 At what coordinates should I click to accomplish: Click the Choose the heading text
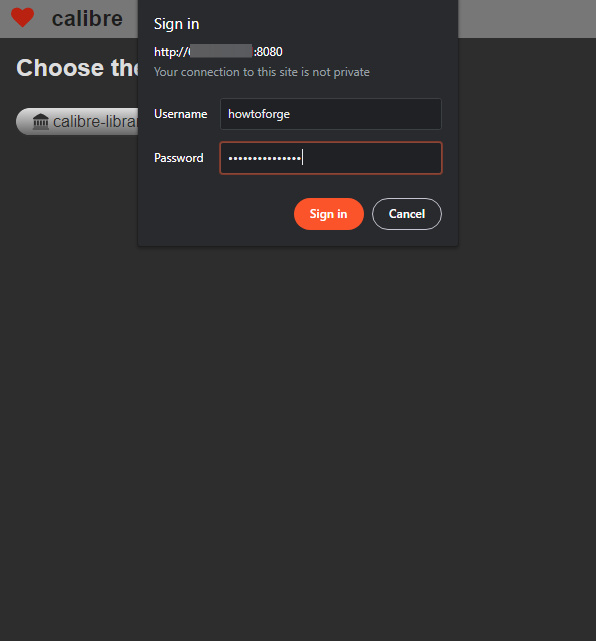(x=77, y=68)
